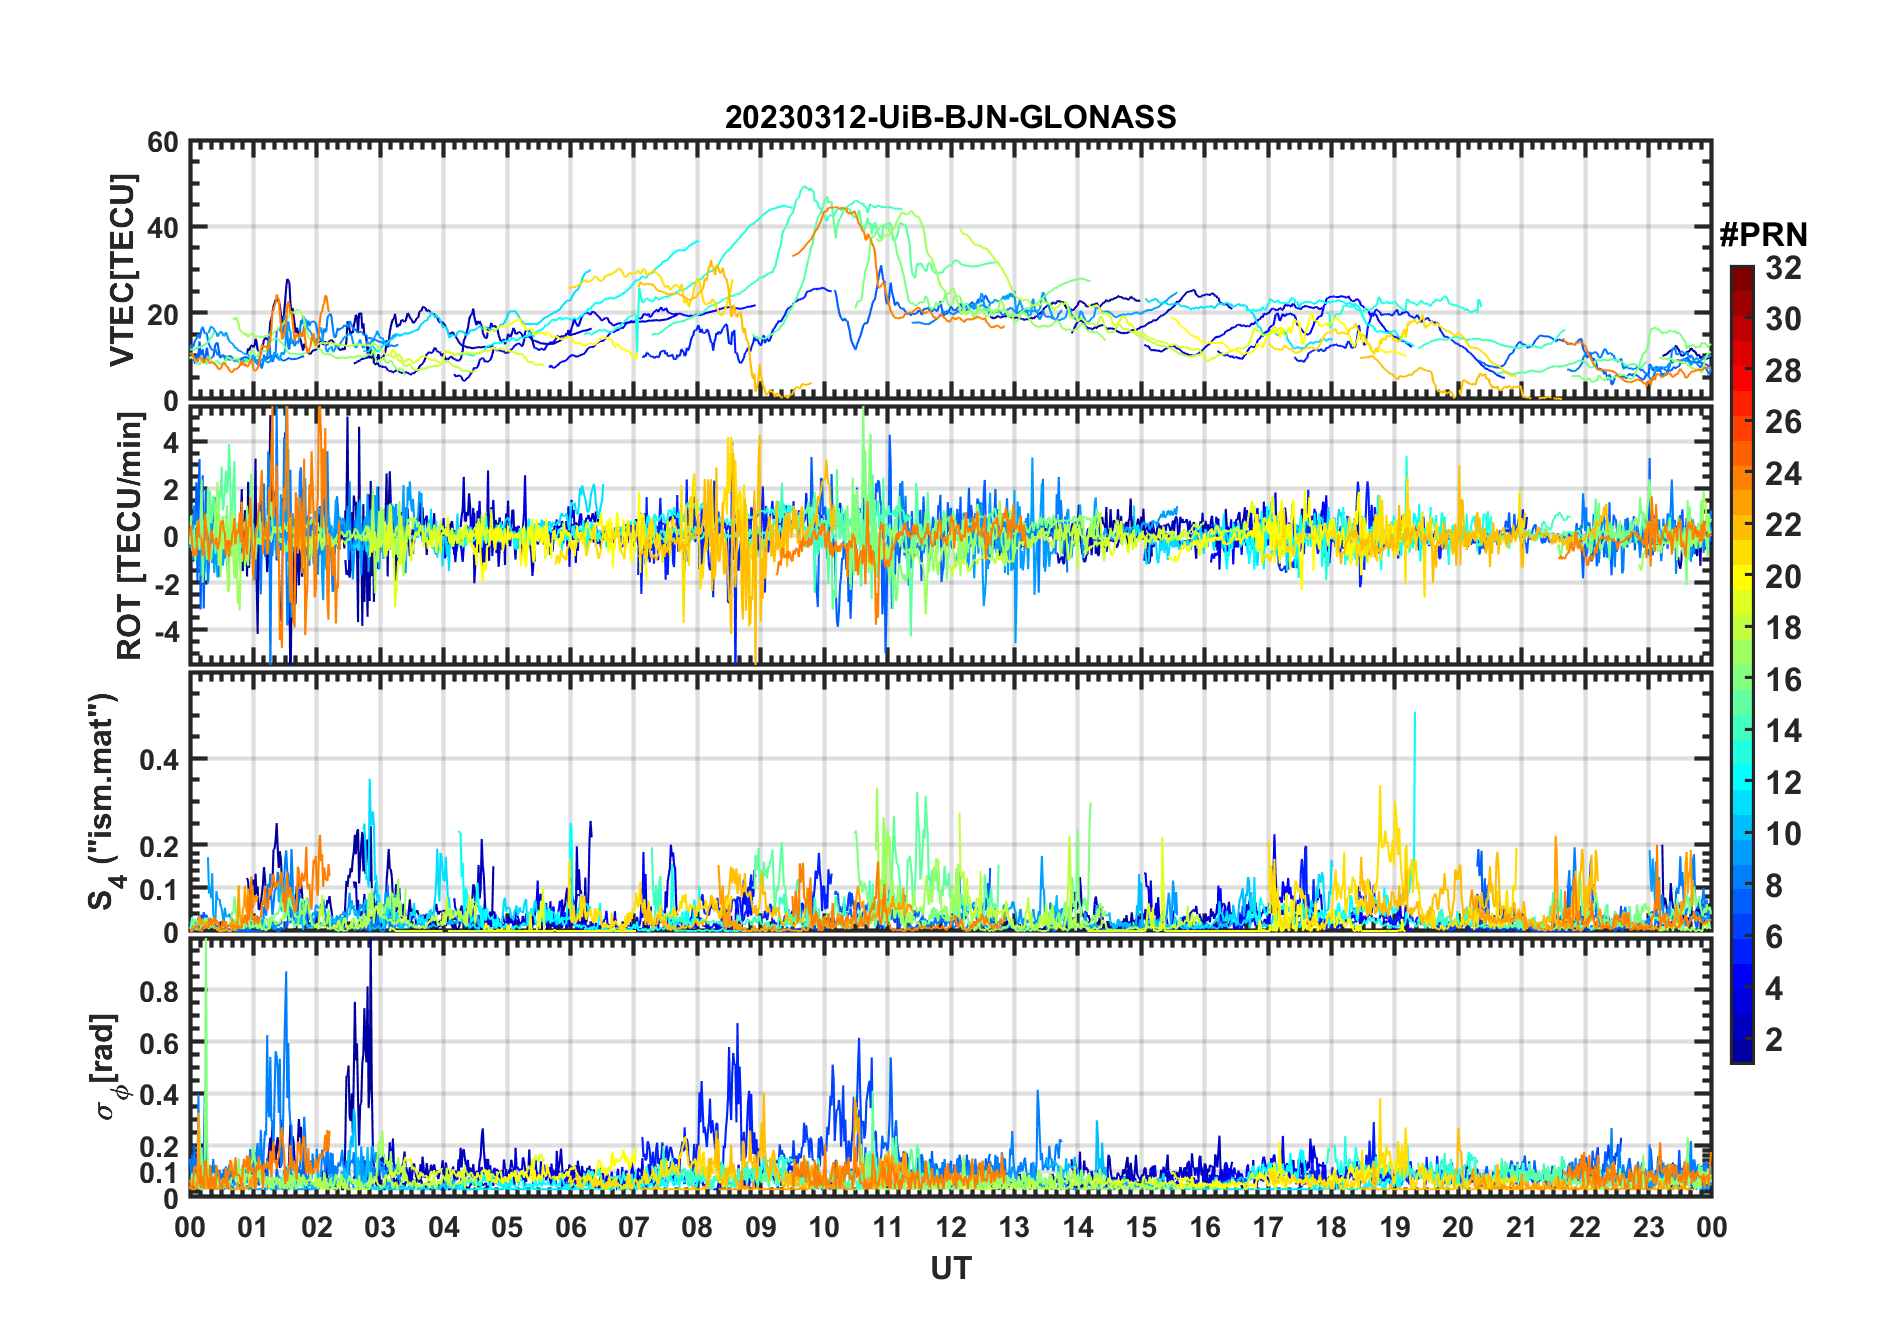Click the 12 hour tick on the UT axis
This screenshot has width=1902, height=1330.
click(950, 1227)
